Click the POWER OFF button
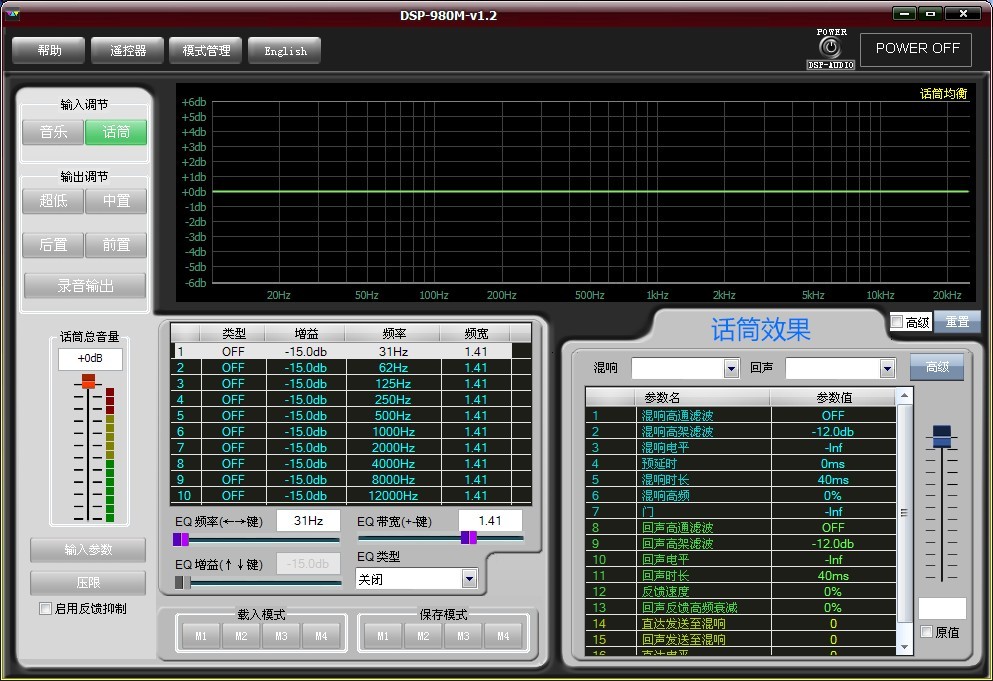 point(915,47)
